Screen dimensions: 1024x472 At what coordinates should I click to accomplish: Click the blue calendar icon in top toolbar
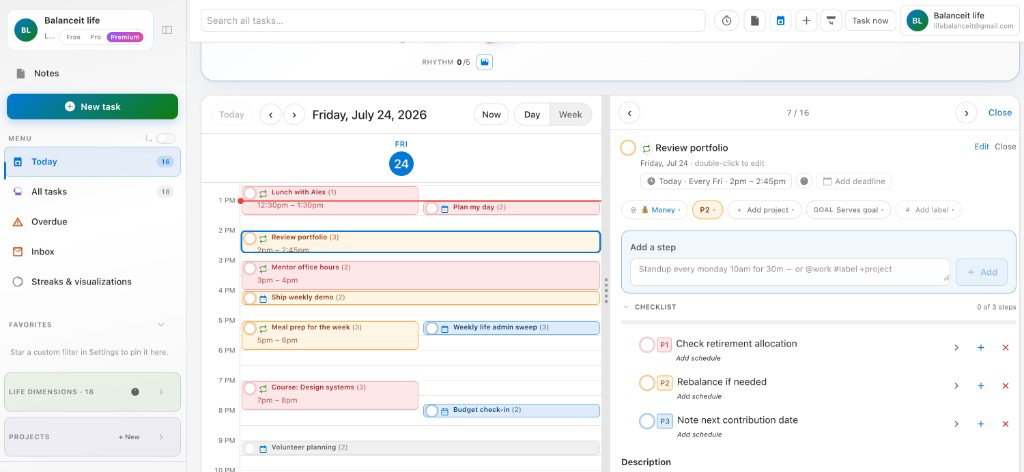780,21
